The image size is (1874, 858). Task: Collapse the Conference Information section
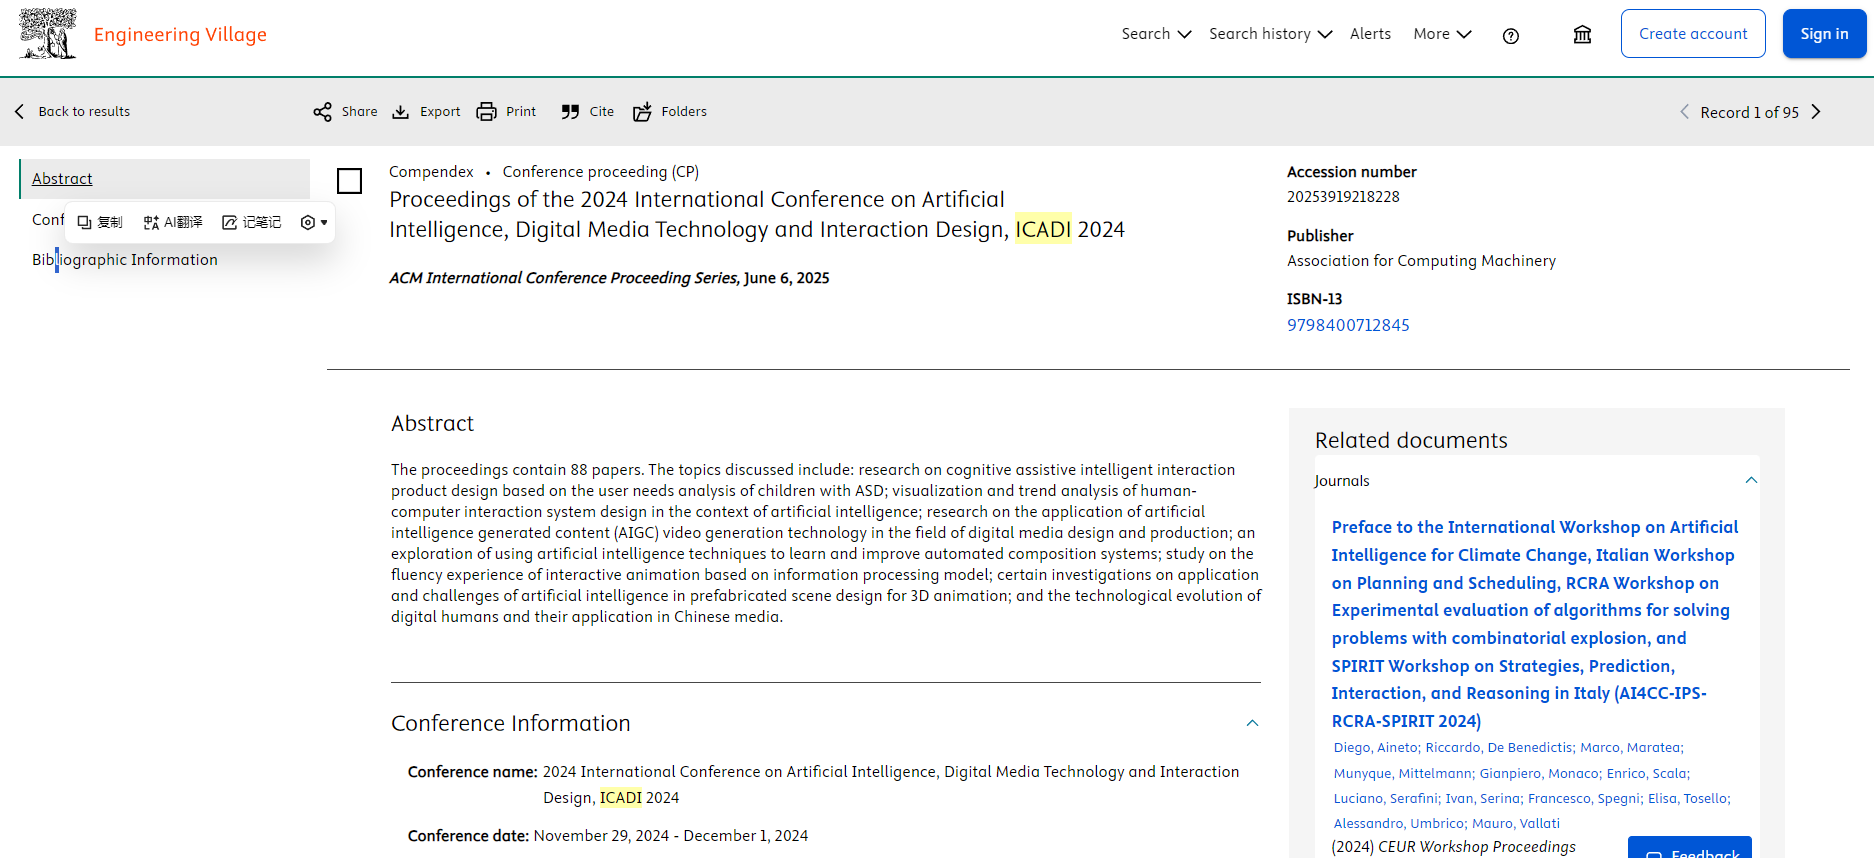[1252, 723]
